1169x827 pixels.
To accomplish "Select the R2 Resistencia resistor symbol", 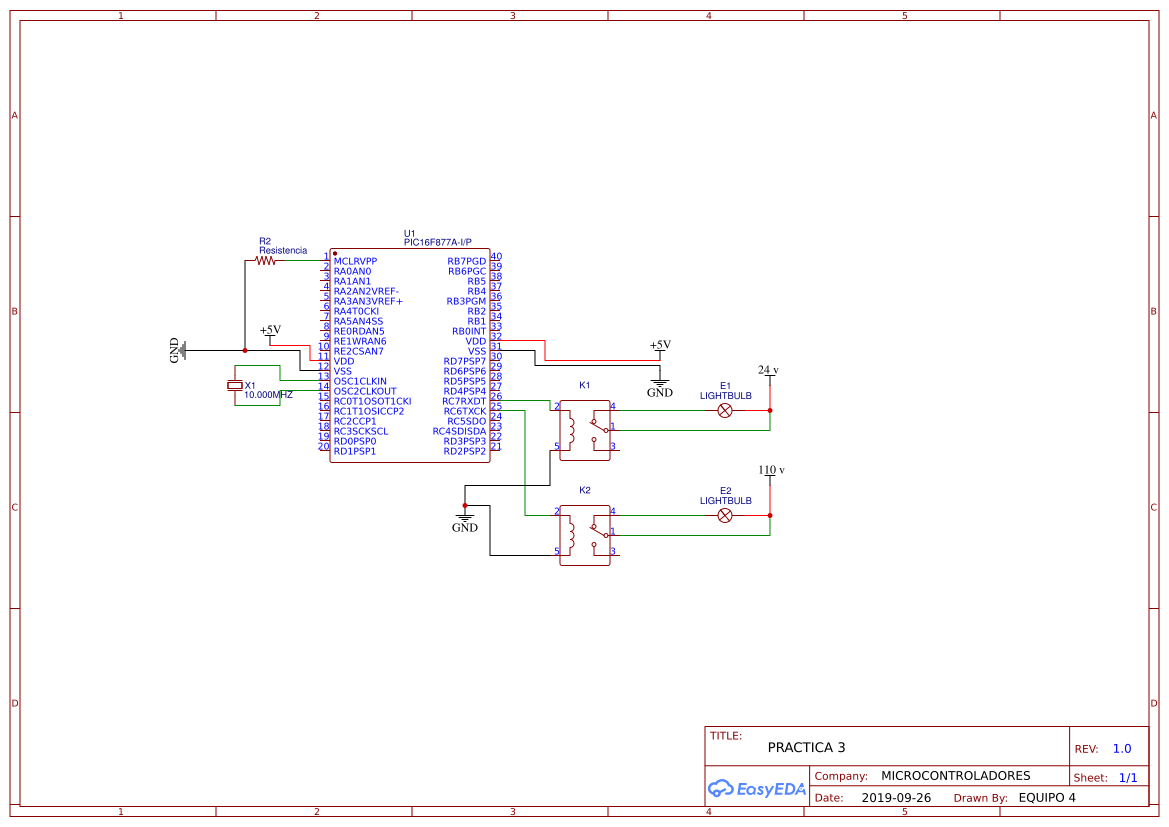I will [267, 258].
